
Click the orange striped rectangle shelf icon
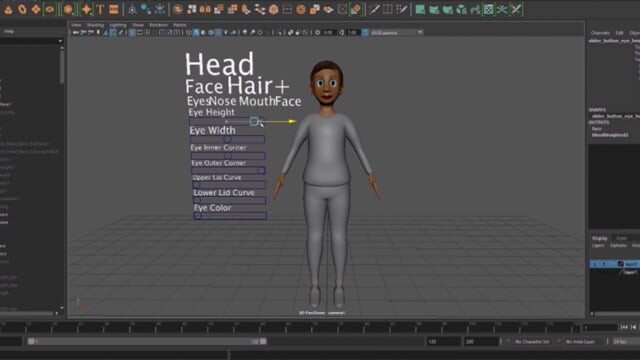coord(114,9)
